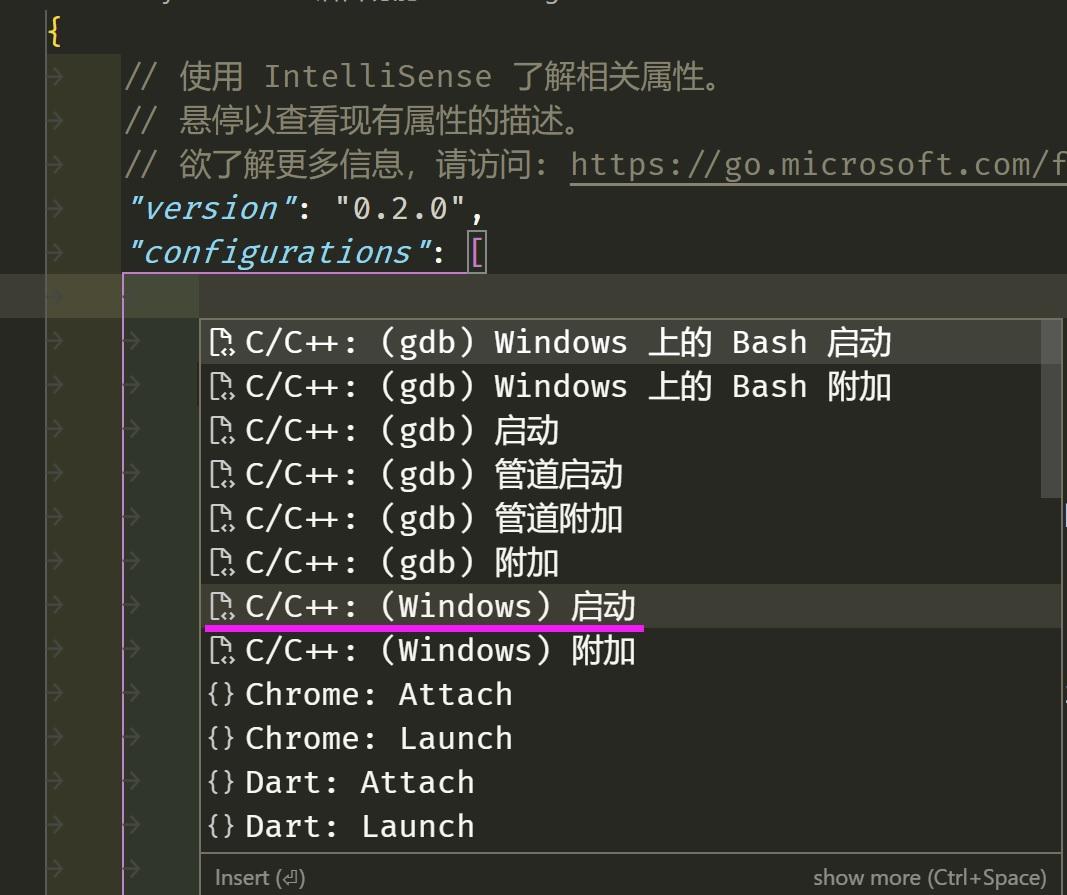
Task: Click the {} icon beside Dart: Attach
Action: pos(220,782)
